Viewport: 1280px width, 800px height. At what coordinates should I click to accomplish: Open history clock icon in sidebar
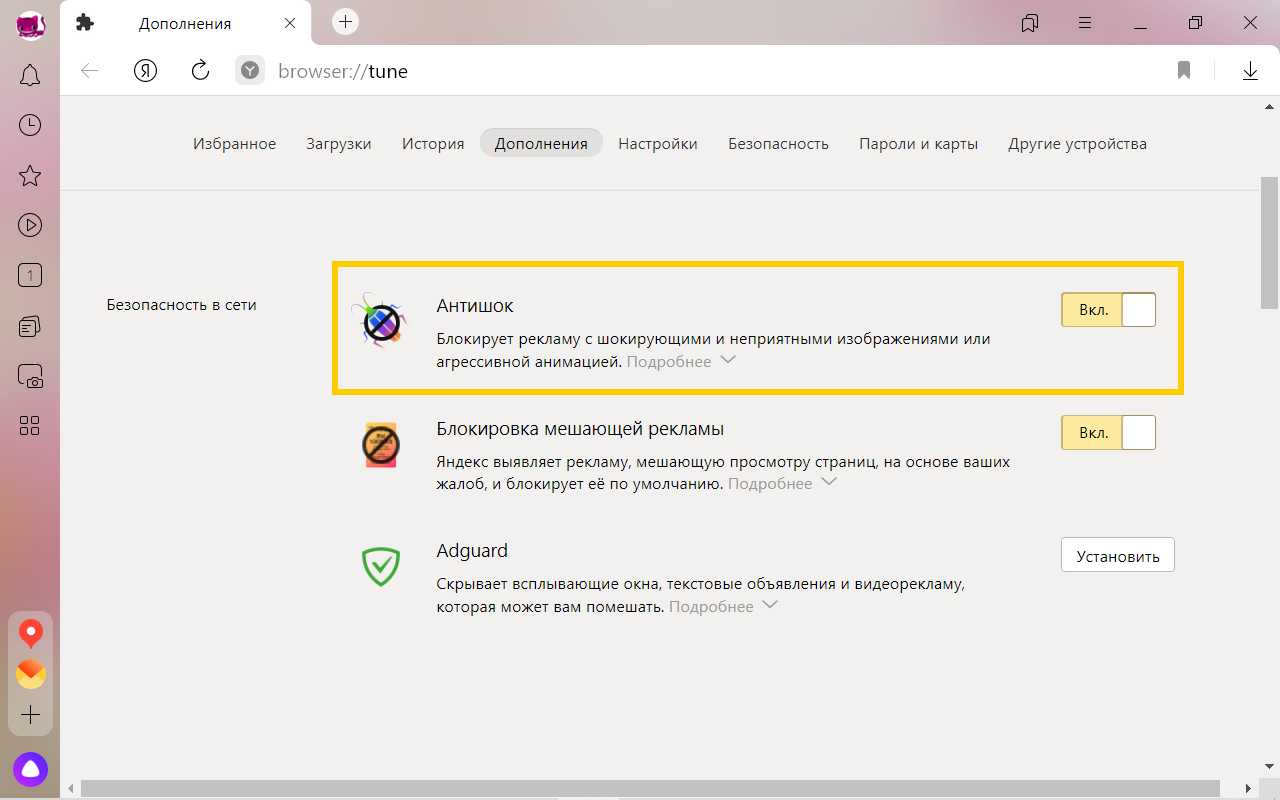pyautogui.click(x=30, y=125)
